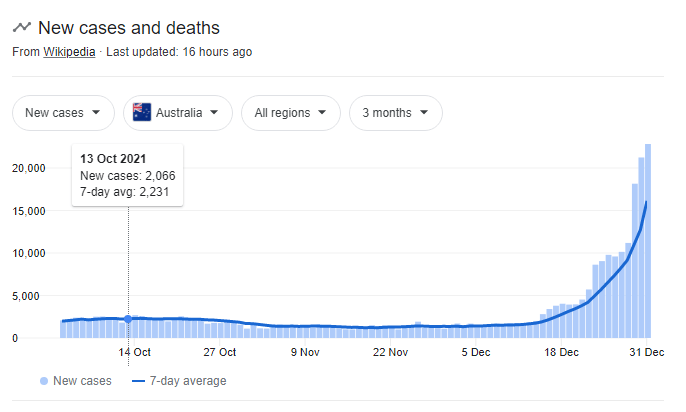Expand the Australia country dropdown arrow
The image size is (686, 412).
(215, 113)
